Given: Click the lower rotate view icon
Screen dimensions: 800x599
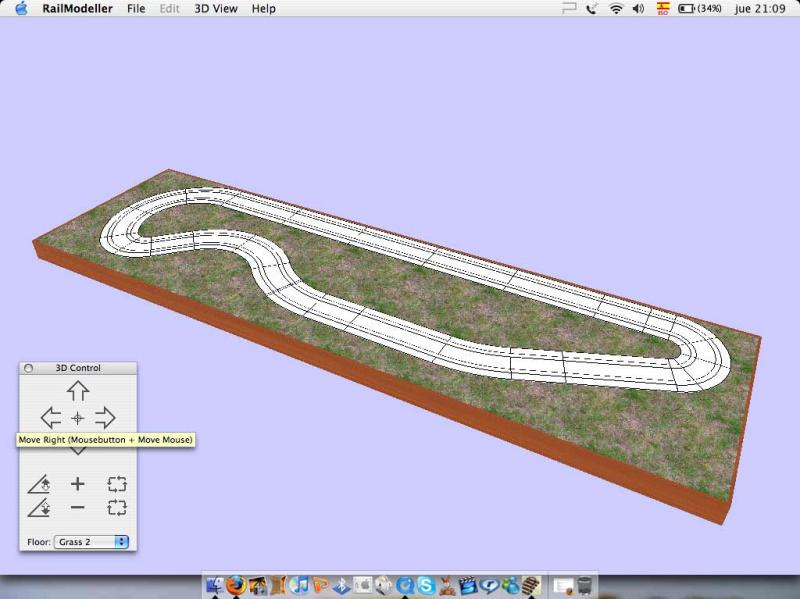Looking at the screenshot, I should click(x=117, y=508).
